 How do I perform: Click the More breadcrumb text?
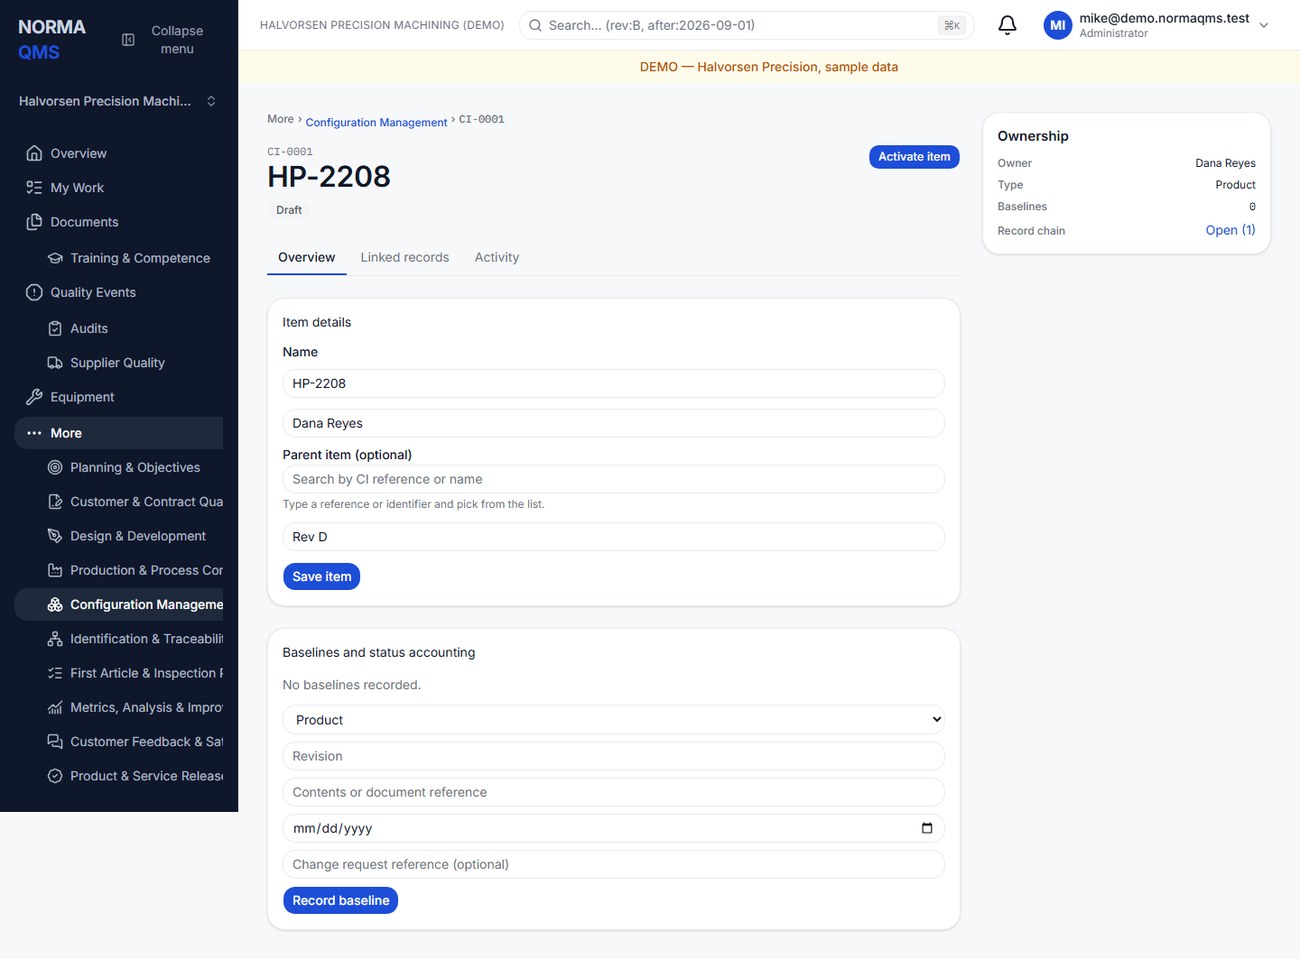click(x=280, y=119)
